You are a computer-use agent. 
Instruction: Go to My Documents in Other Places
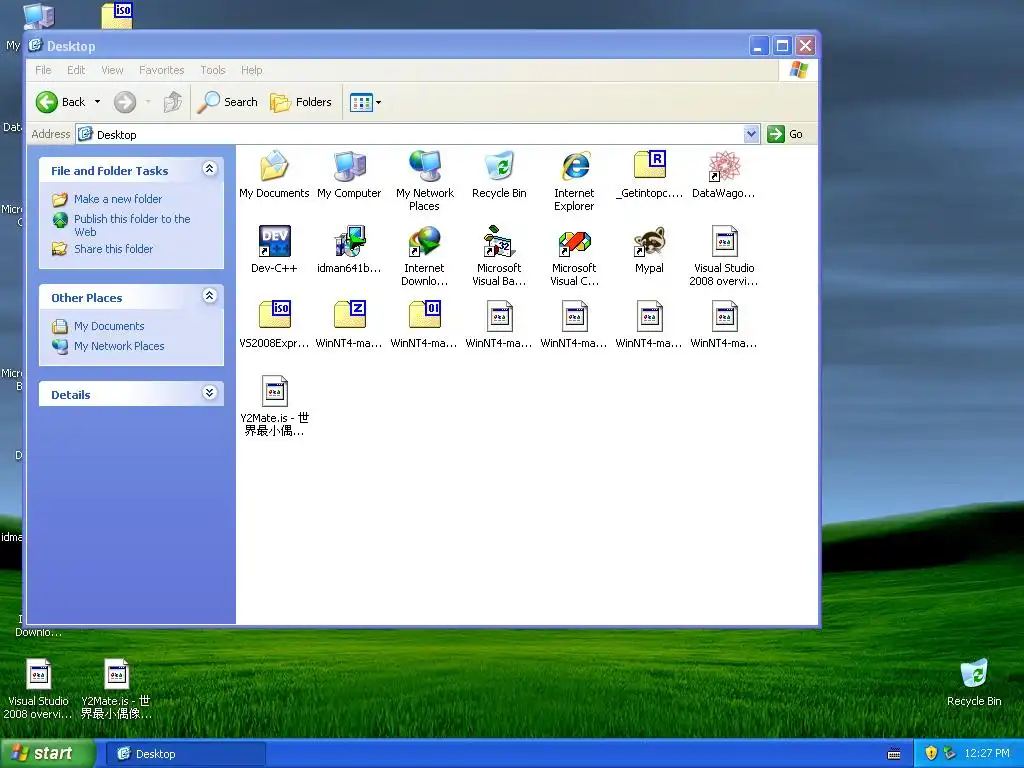108,326
